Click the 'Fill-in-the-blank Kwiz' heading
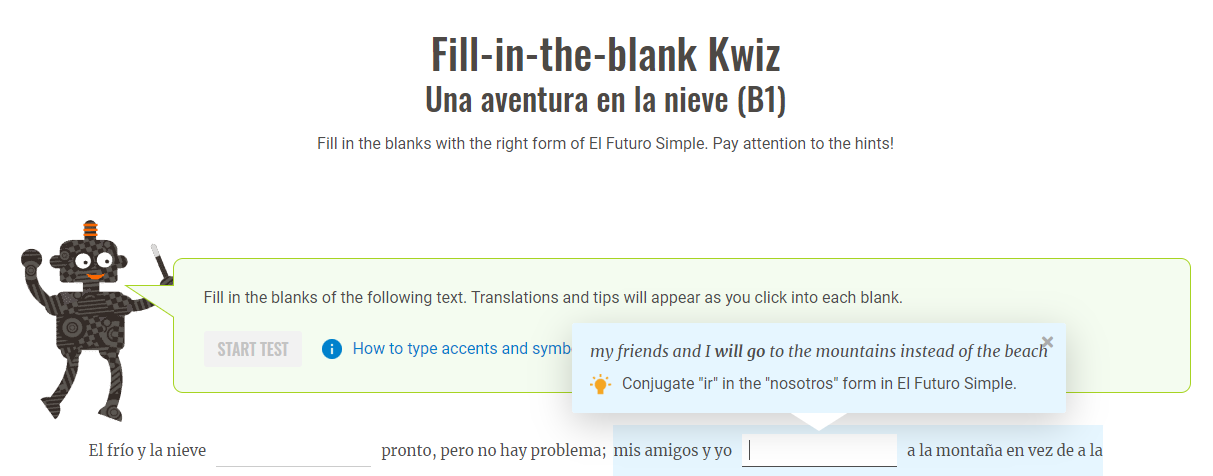The height and width of the screenshot is (476, 1213). (606, 54)
